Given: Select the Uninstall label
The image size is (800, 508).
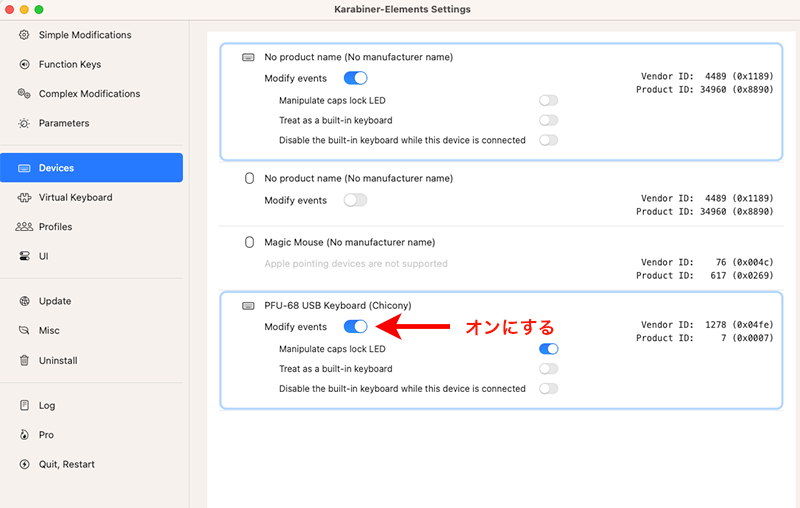Looking at the screenshot, I should (58, 361).
